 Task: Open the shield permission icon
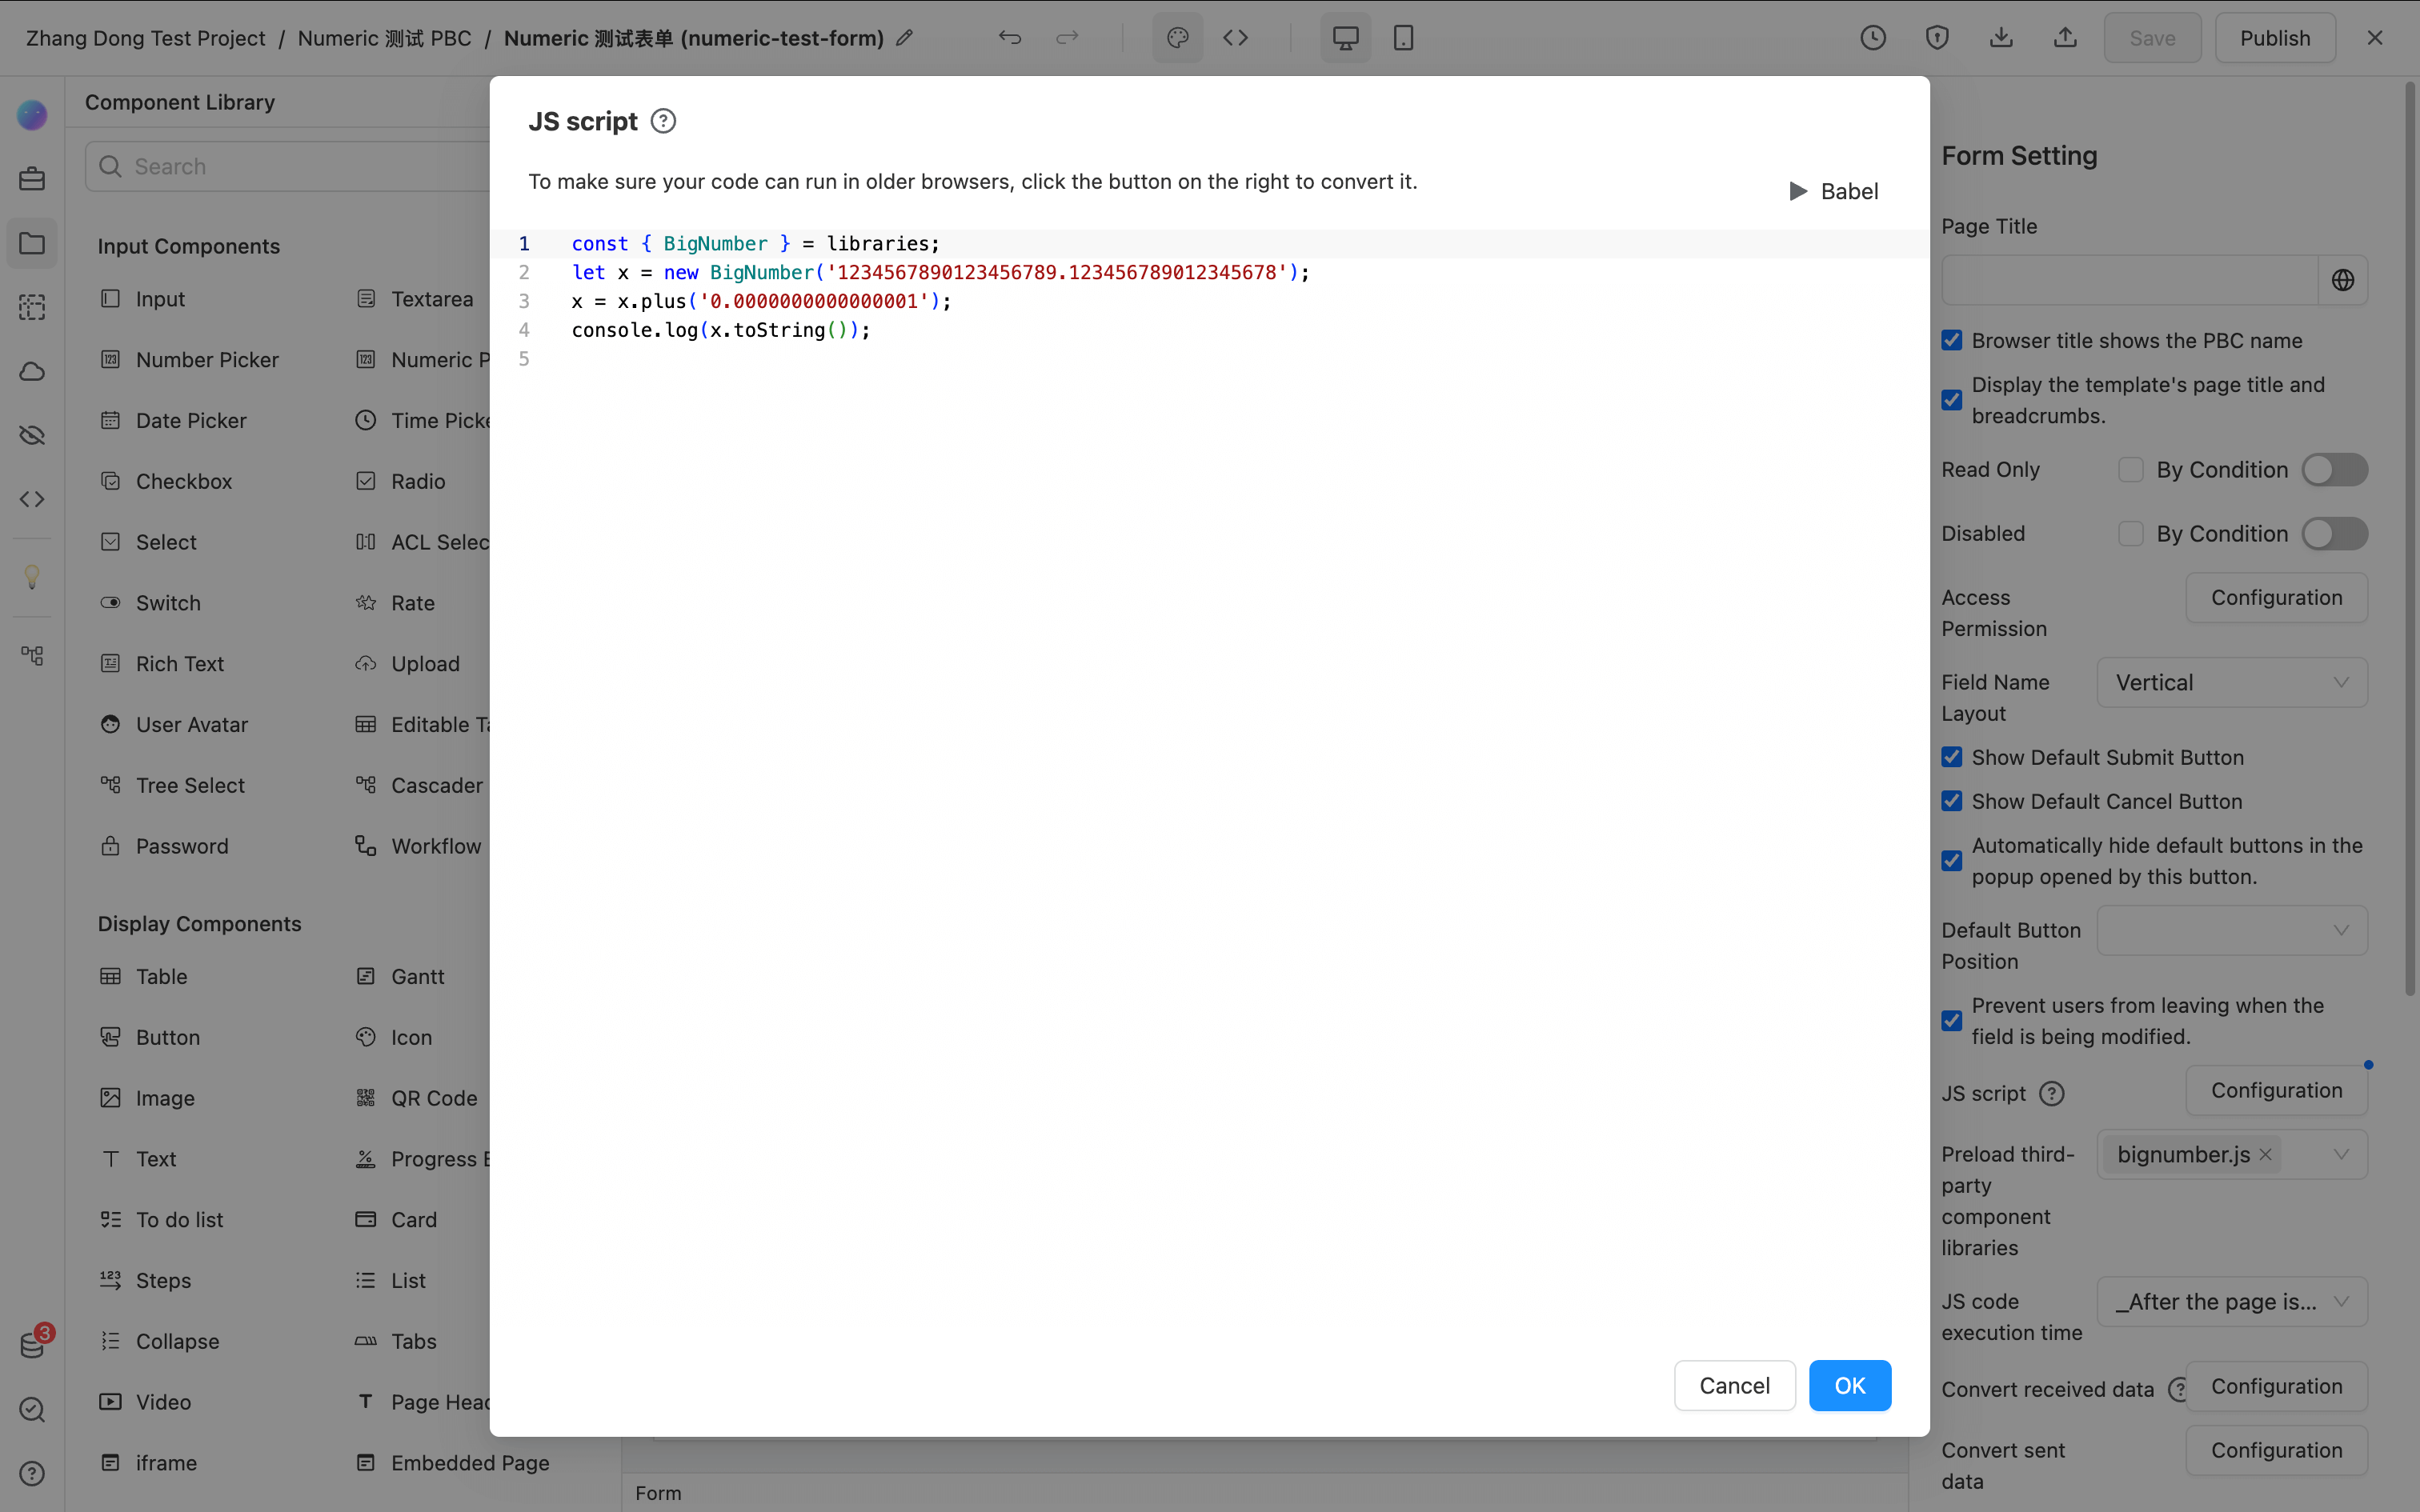click(1937, 38)
